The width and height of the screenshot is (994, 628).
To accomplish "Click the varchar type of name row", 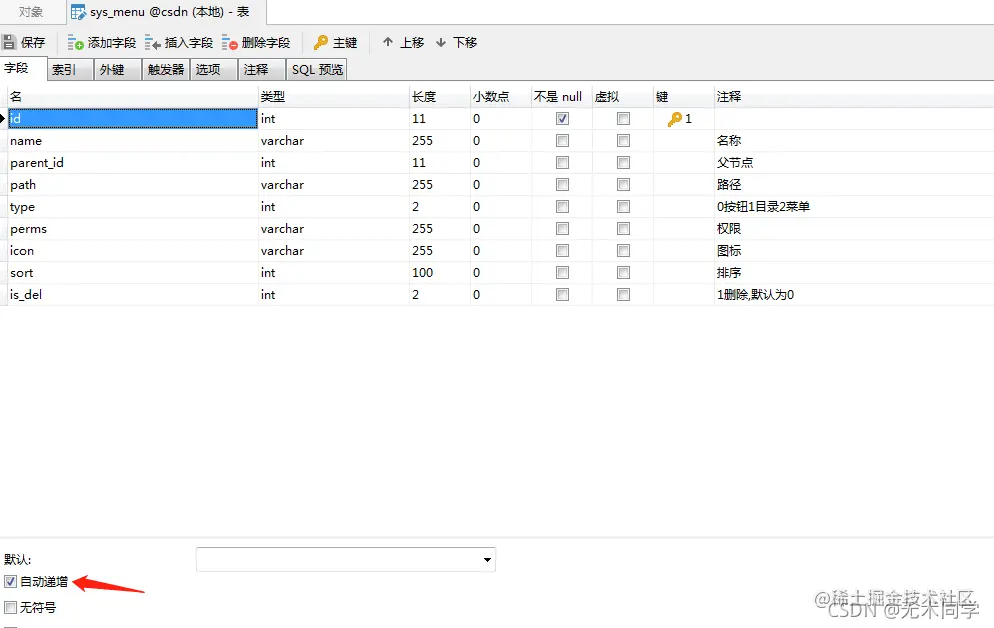I will pyautogui.click(x=282, y=141).
